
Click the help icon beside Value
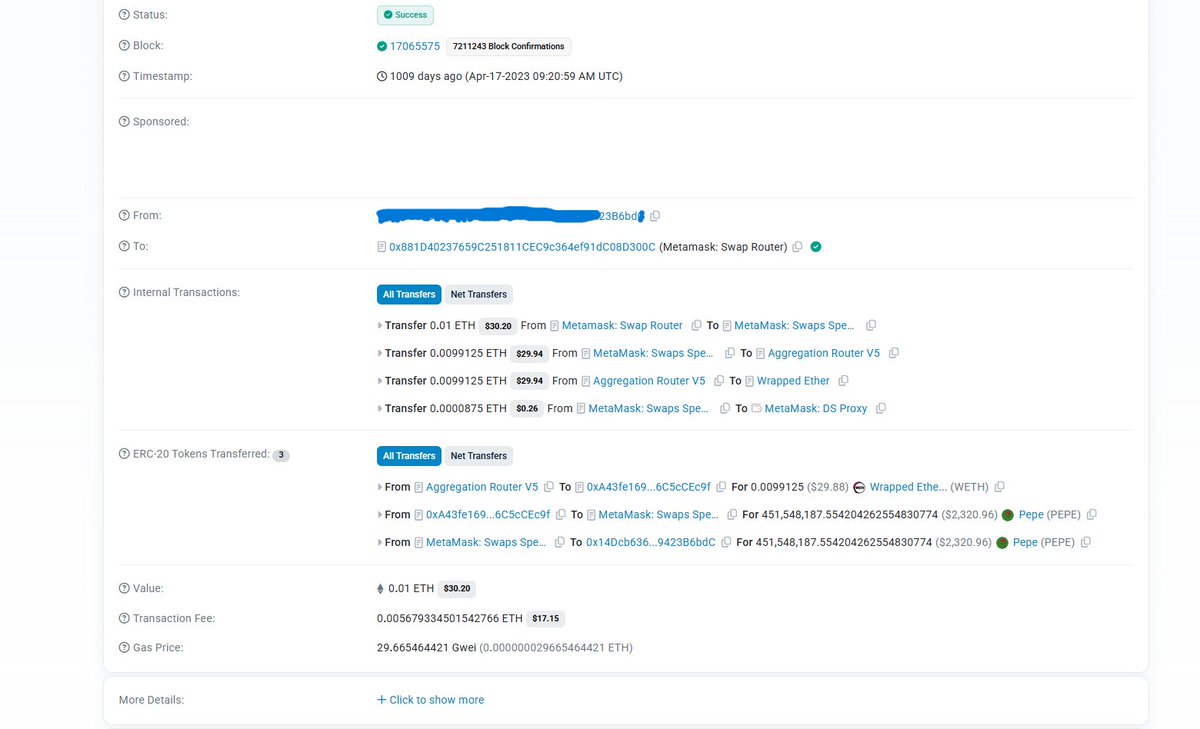click(124, 589)
